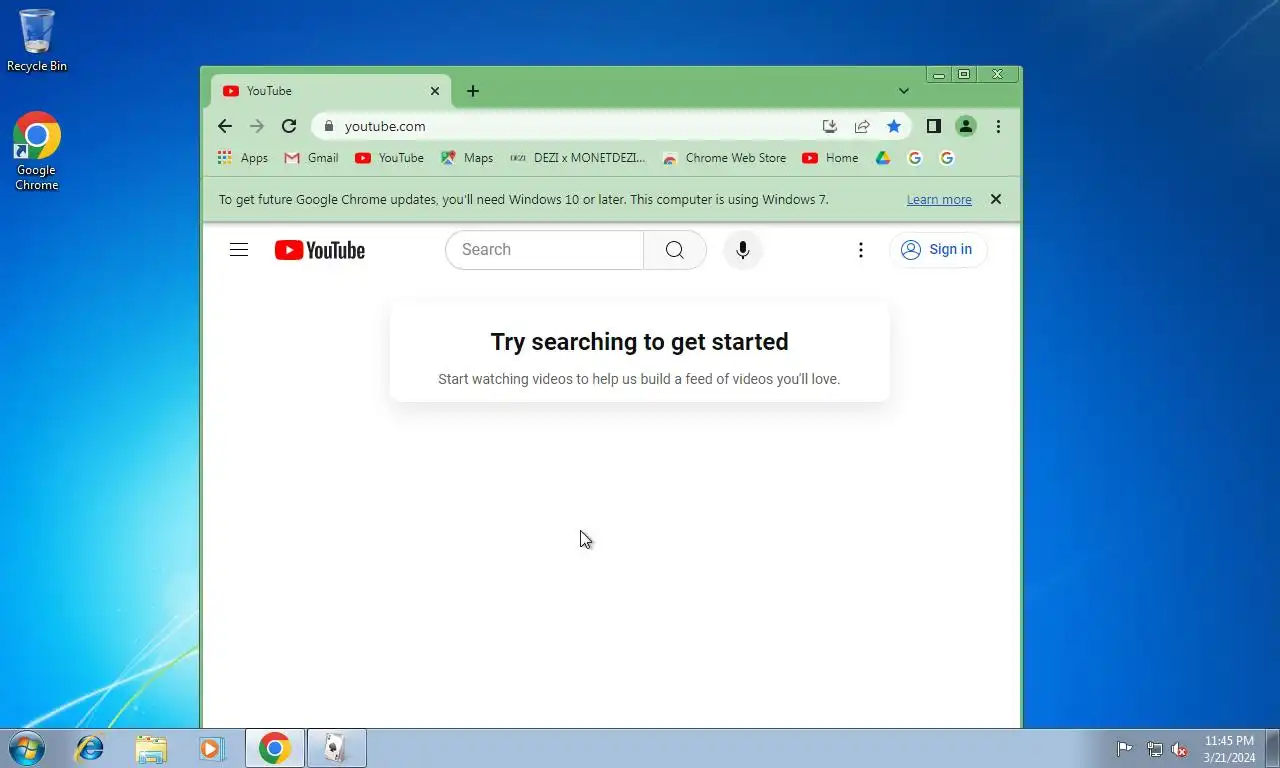Screen dimensions: 1280x768
Task: Click the YouTube logo
Action: [x=320, y=250]
